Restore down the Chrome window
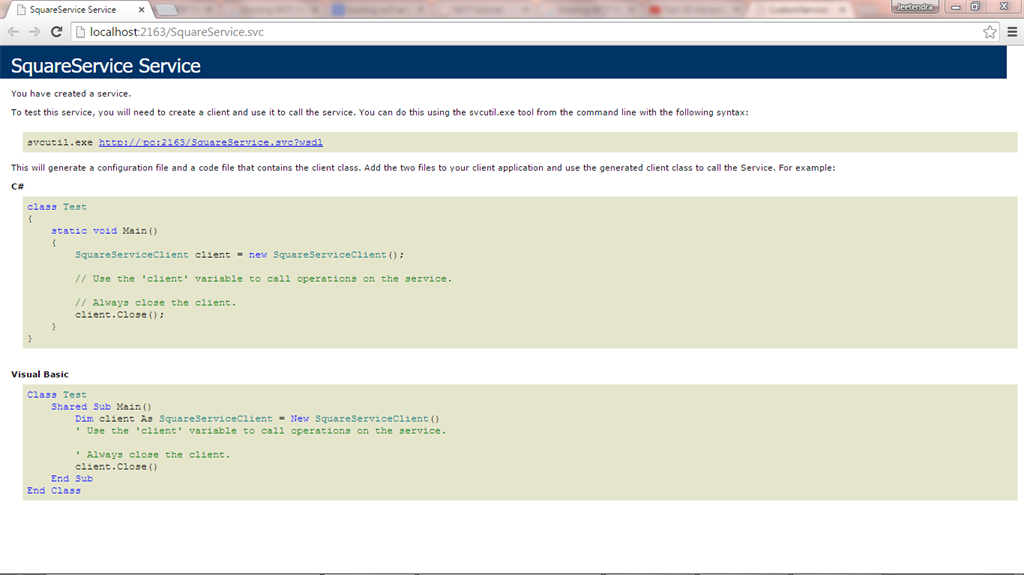 pyautogui.click(x=975, y=7)
